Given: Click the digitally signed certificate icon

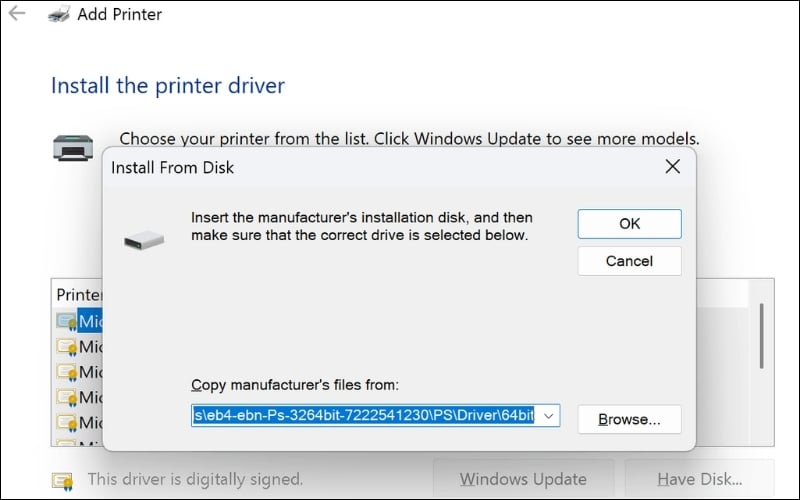Looking at the screenshot, I should click(62, 480).
